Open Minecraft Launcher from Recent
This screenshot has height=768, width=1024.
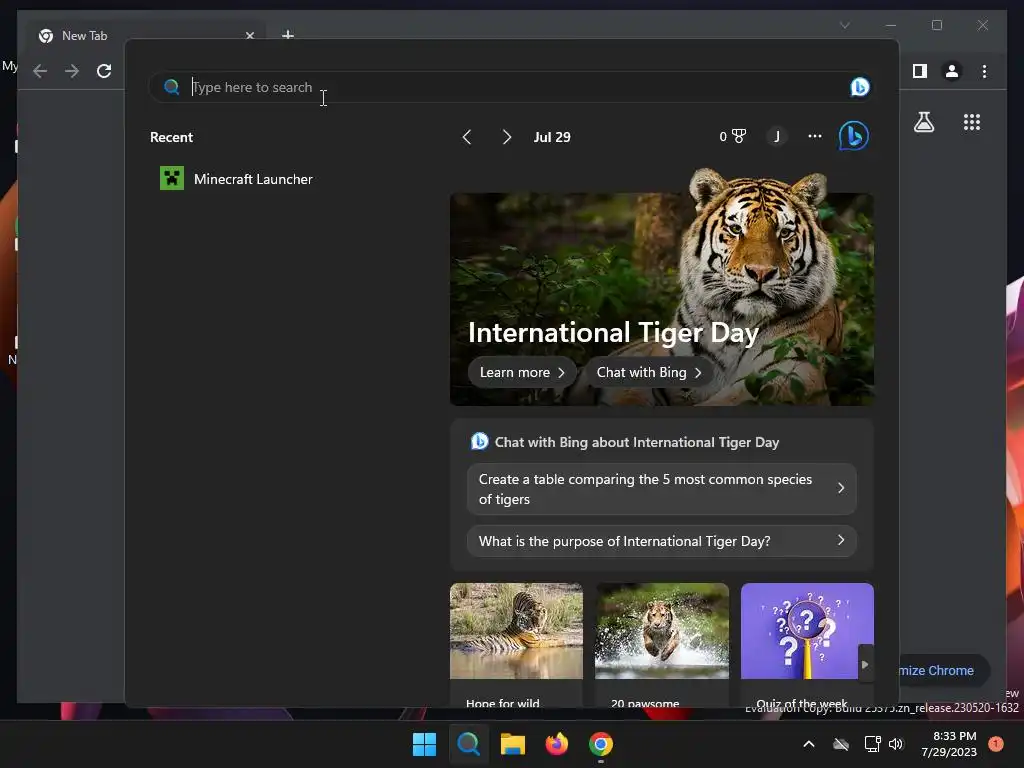[x=236, y=179]
